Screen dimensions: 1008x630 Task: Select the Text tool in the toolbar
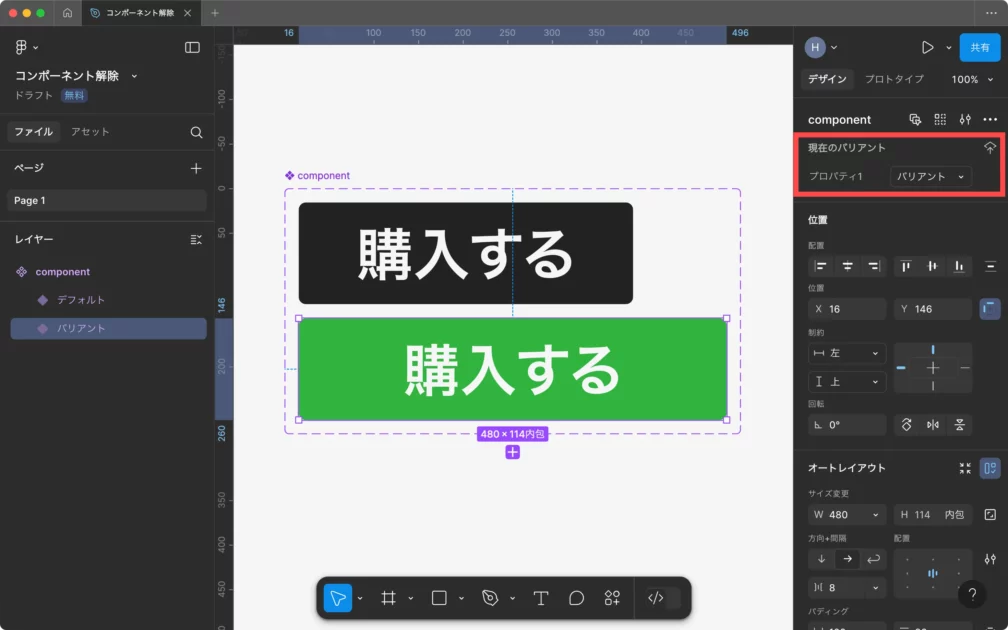(x=541, y=598)
